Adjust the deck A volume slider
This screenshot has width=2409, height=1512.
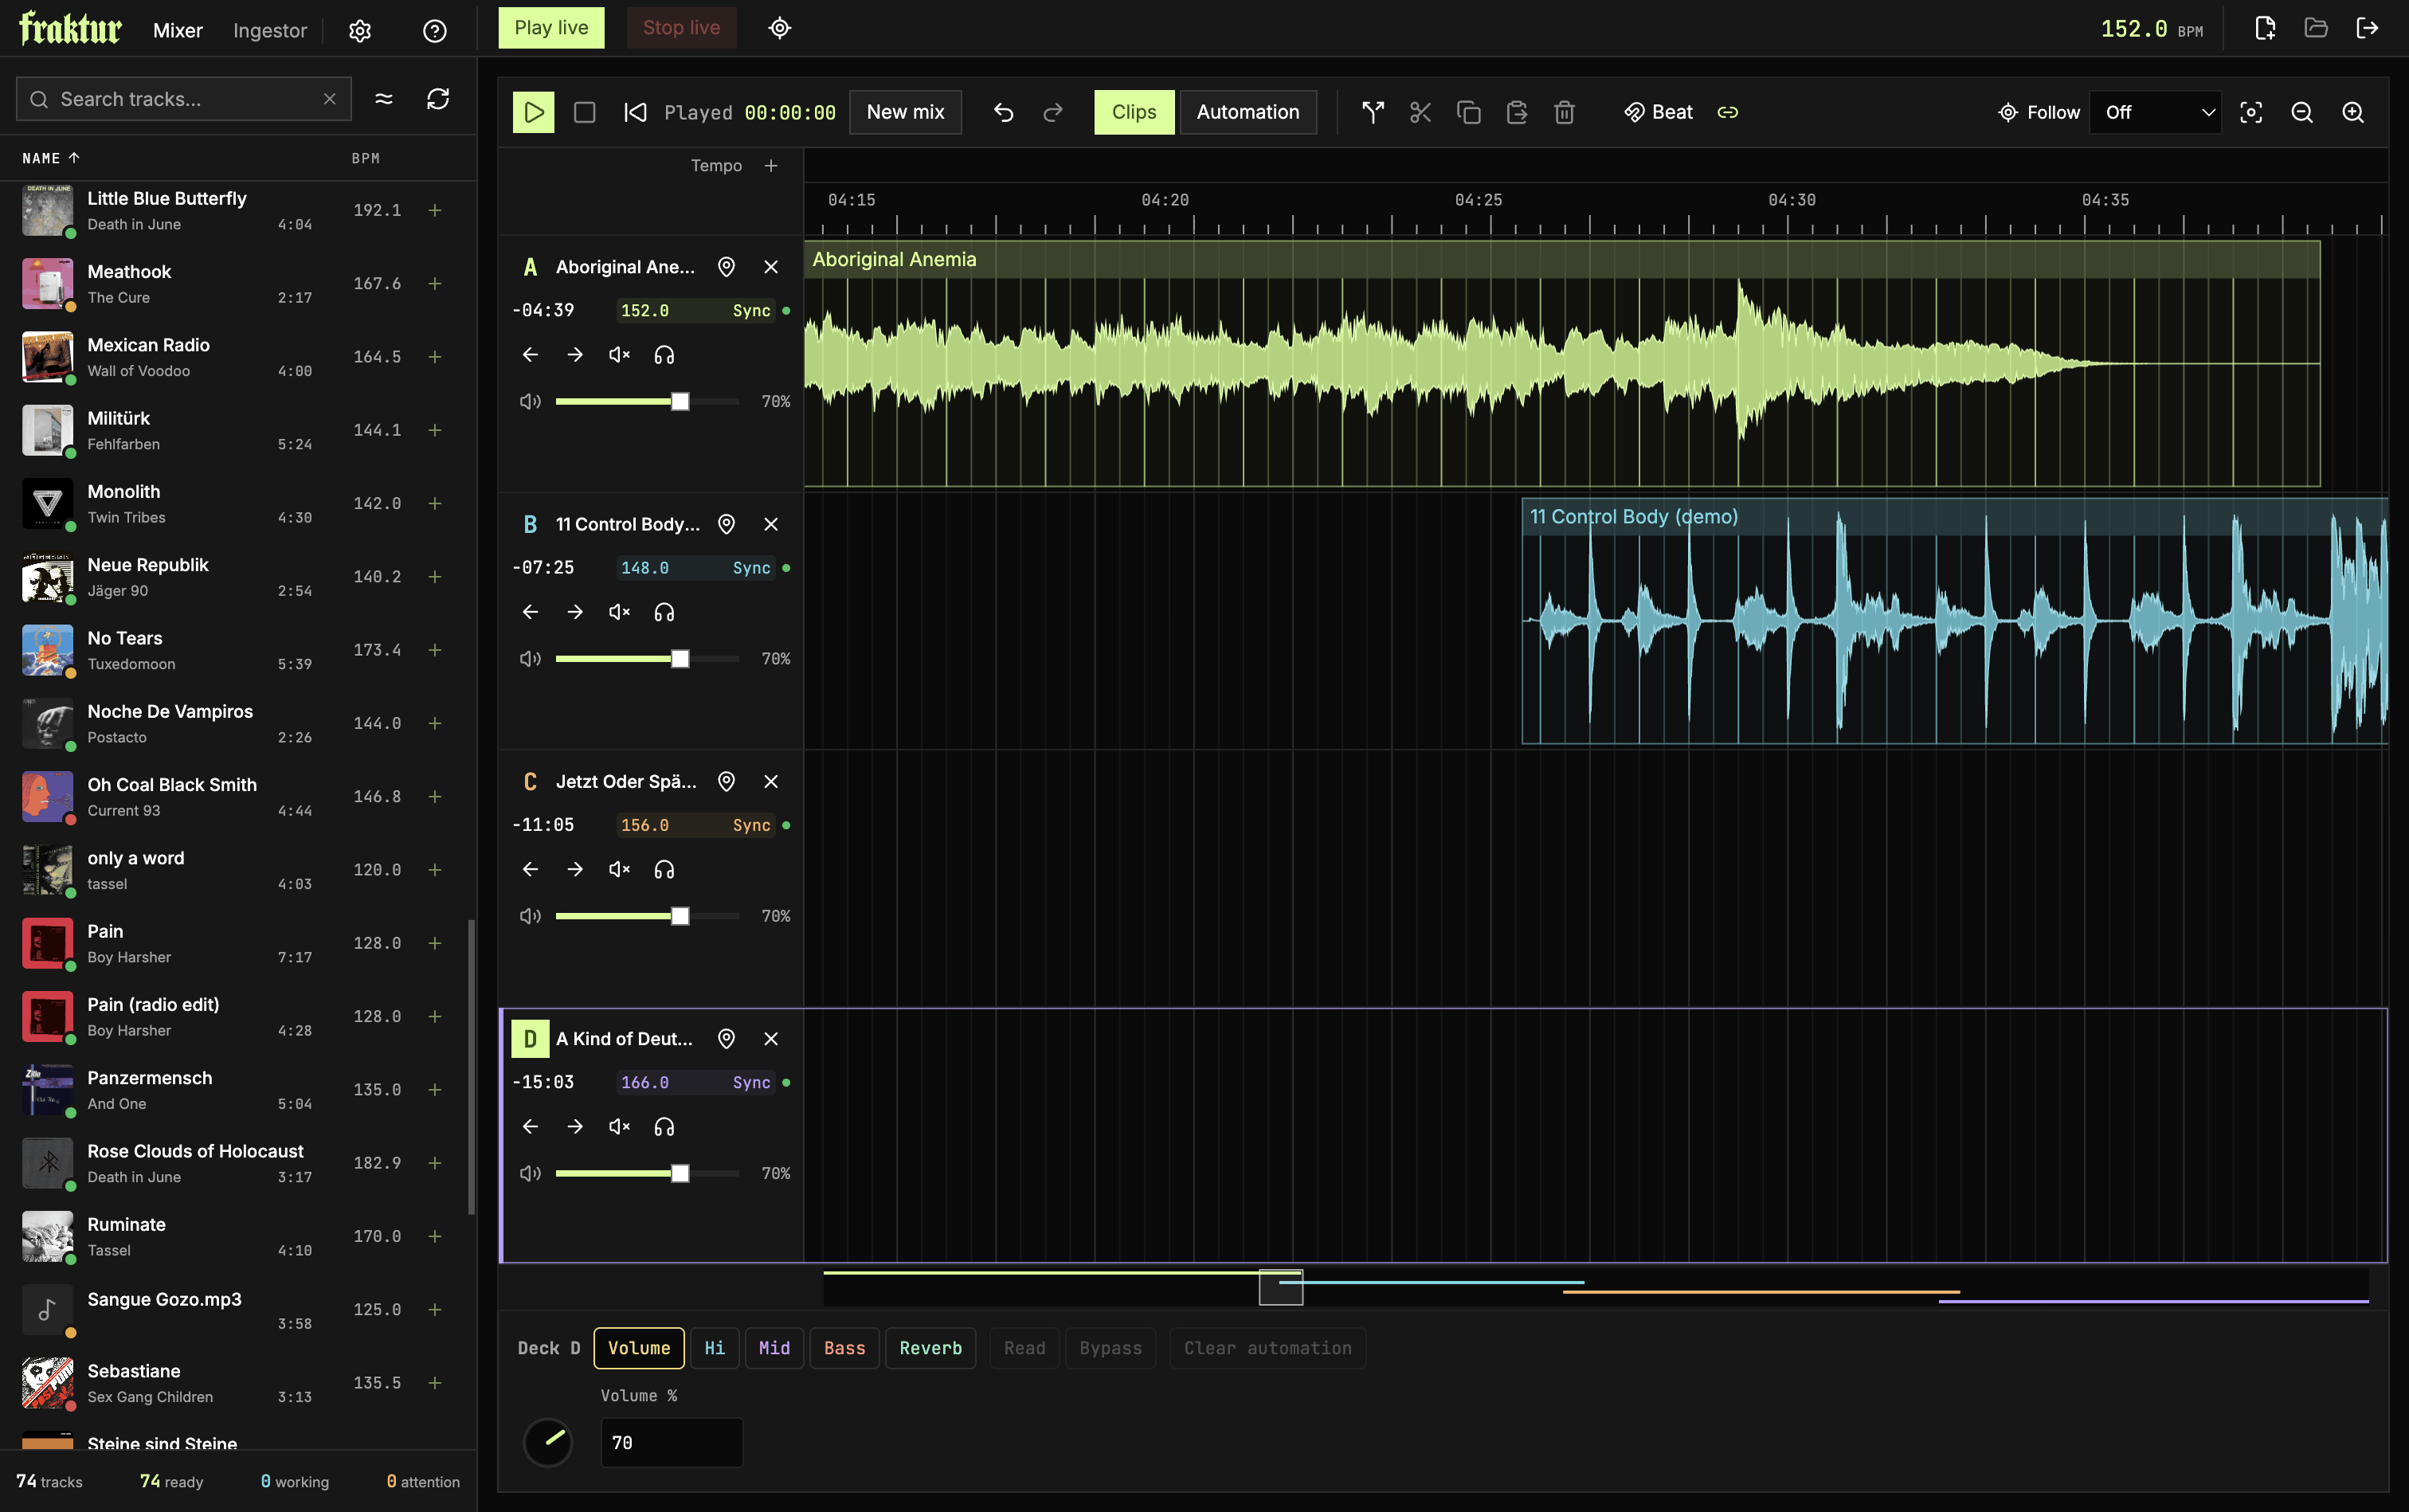[647, 401]
